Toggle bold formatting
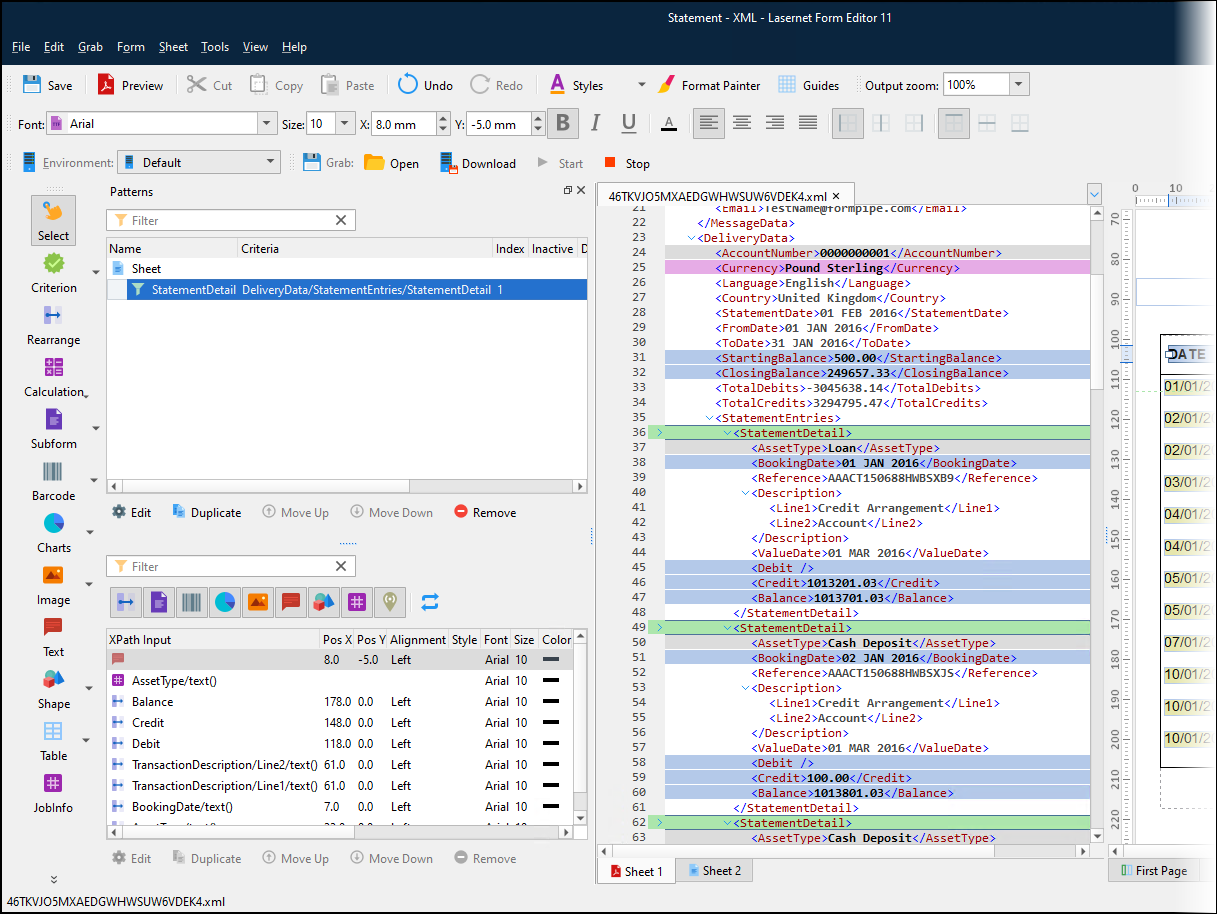Screen dimensions: 1217x914 coord(563,123)
